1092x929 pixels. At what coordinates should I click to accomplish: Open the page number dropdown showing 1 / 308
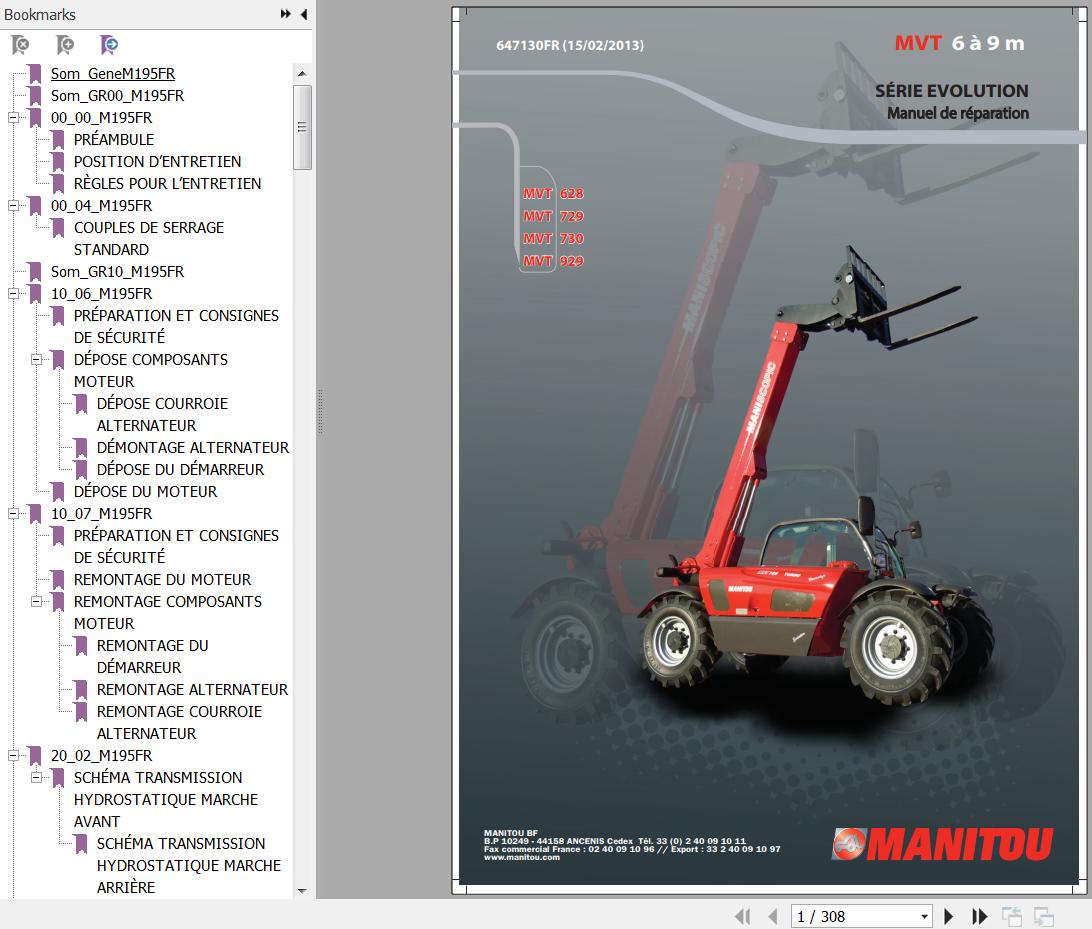[924, 916]
